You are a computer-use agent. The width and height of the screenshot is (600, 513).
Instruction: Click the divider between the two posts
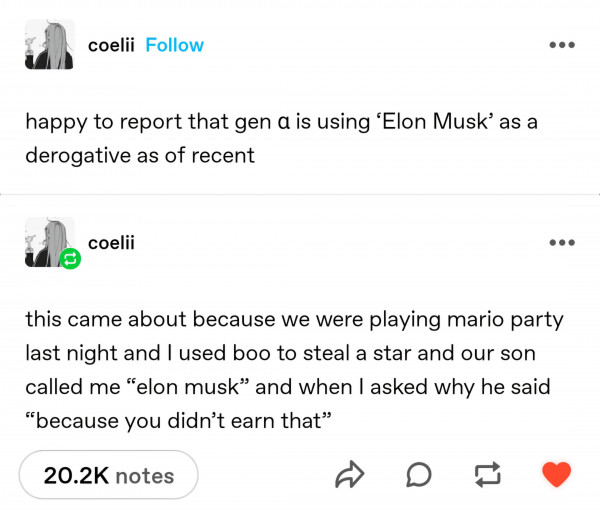point(300,195)
